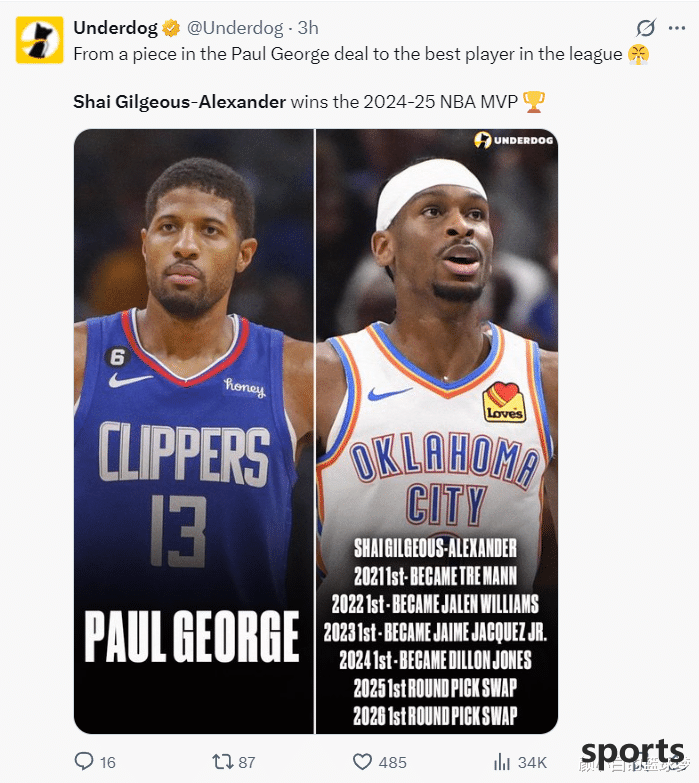The width and height of the screenshot is (699, 783).
Task: Open the @Underdog handle link
Action: [235, 28]
